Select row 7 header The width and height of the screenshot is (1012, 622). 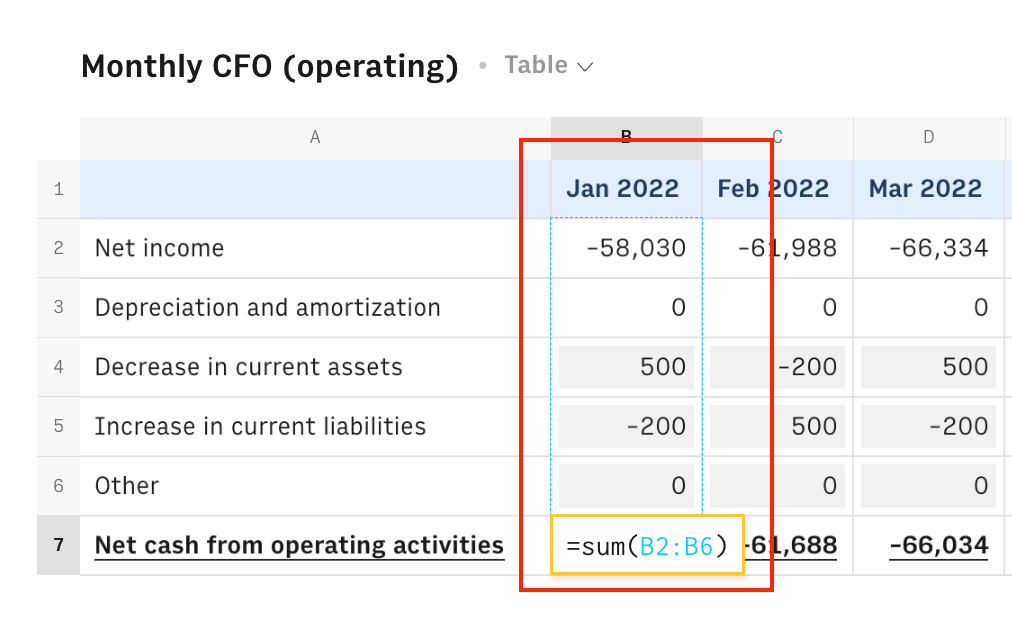coord(58,545)
